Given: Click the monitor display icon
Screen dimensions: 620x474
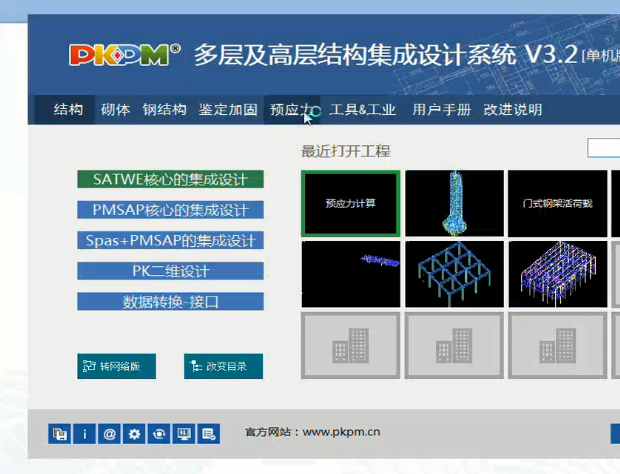Looking at the screenshot, I should tap(184, 434).
